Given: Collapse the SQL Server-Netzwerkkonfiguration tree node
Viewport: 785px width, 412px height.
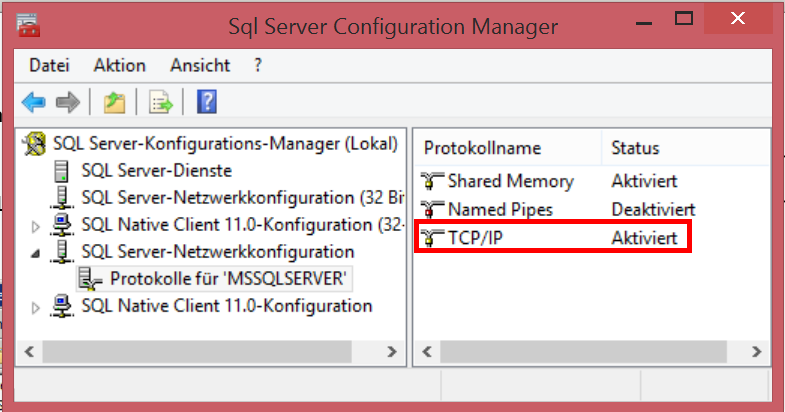Looking at the screenshot, I should tap(38, 252).
